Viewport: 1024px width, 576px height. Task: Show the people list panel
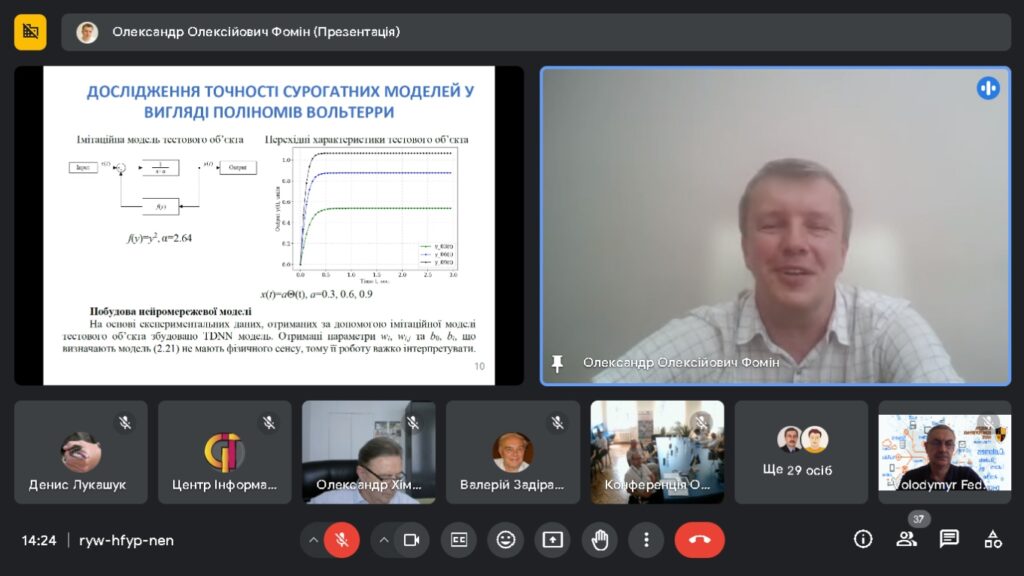pyautogui.click(x=906, y=540)
